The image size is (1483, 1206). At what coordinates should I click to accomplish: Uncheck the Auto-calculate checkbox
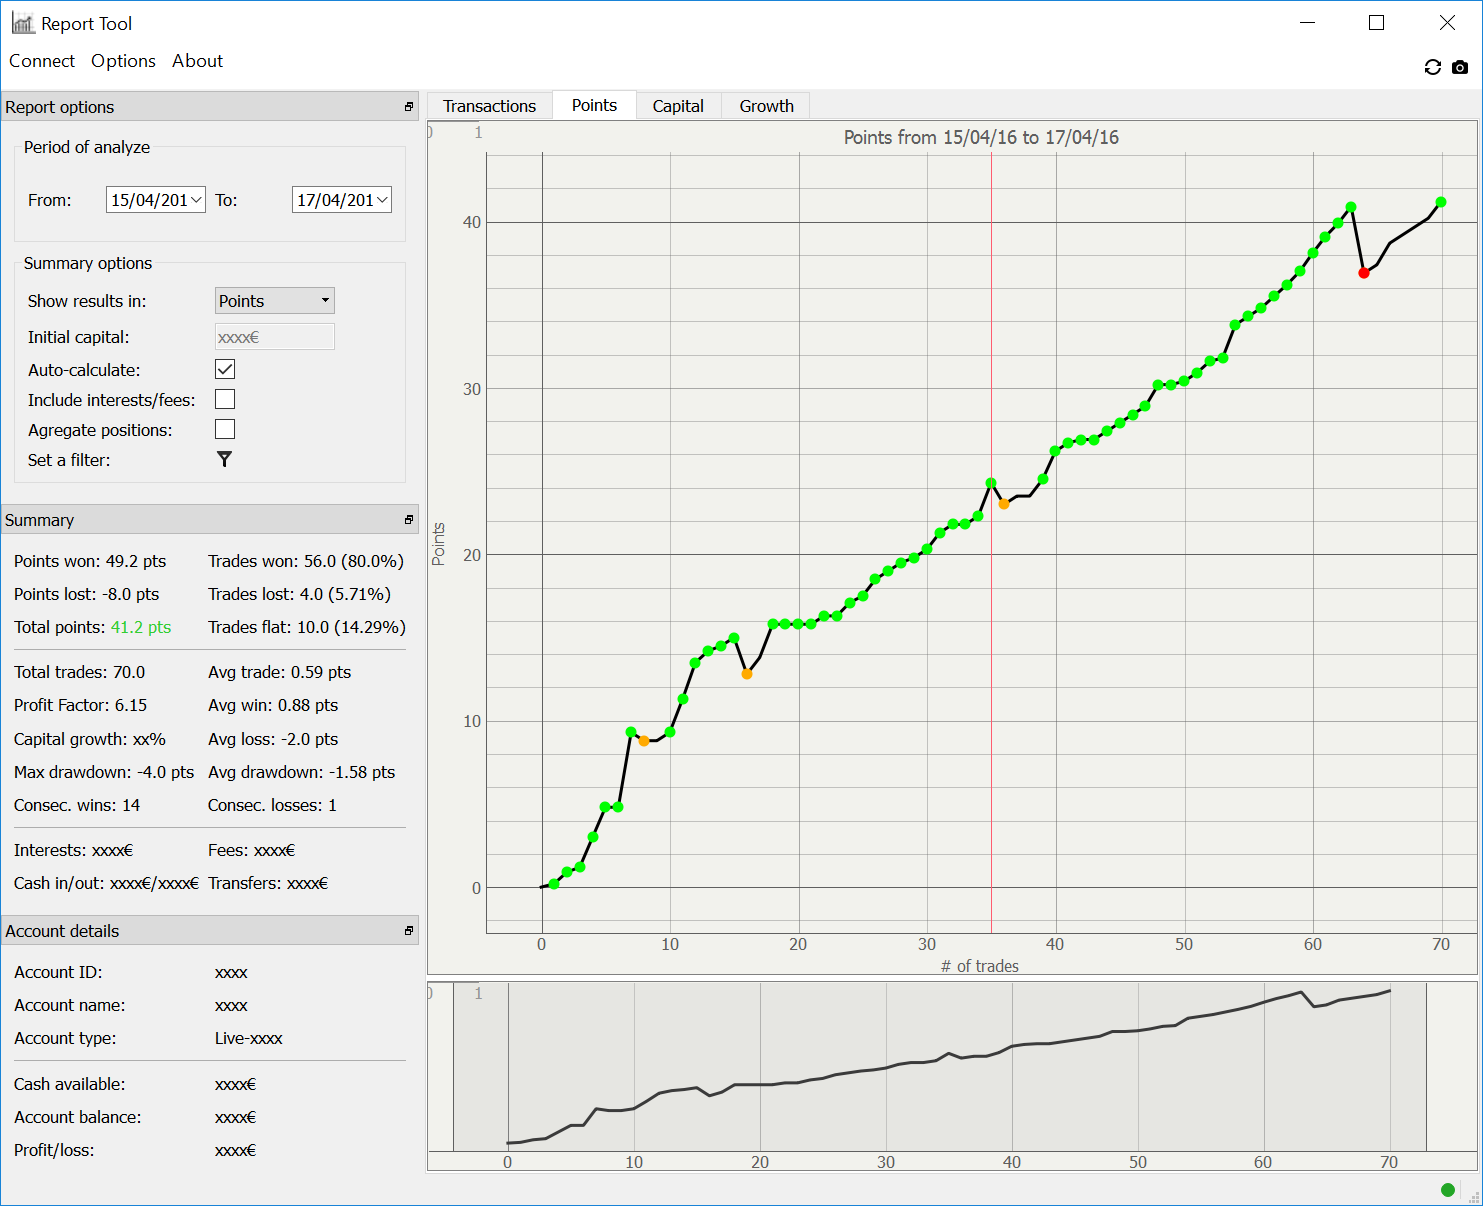click(x=225, y=370)
